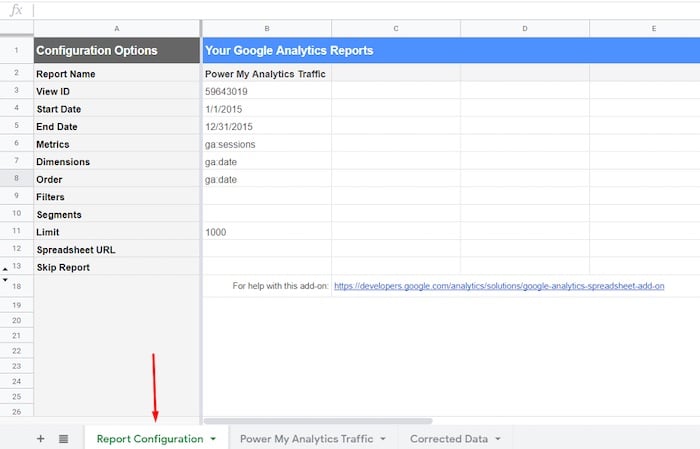
Task: Select the Metrics label cell
Action: 117,144
